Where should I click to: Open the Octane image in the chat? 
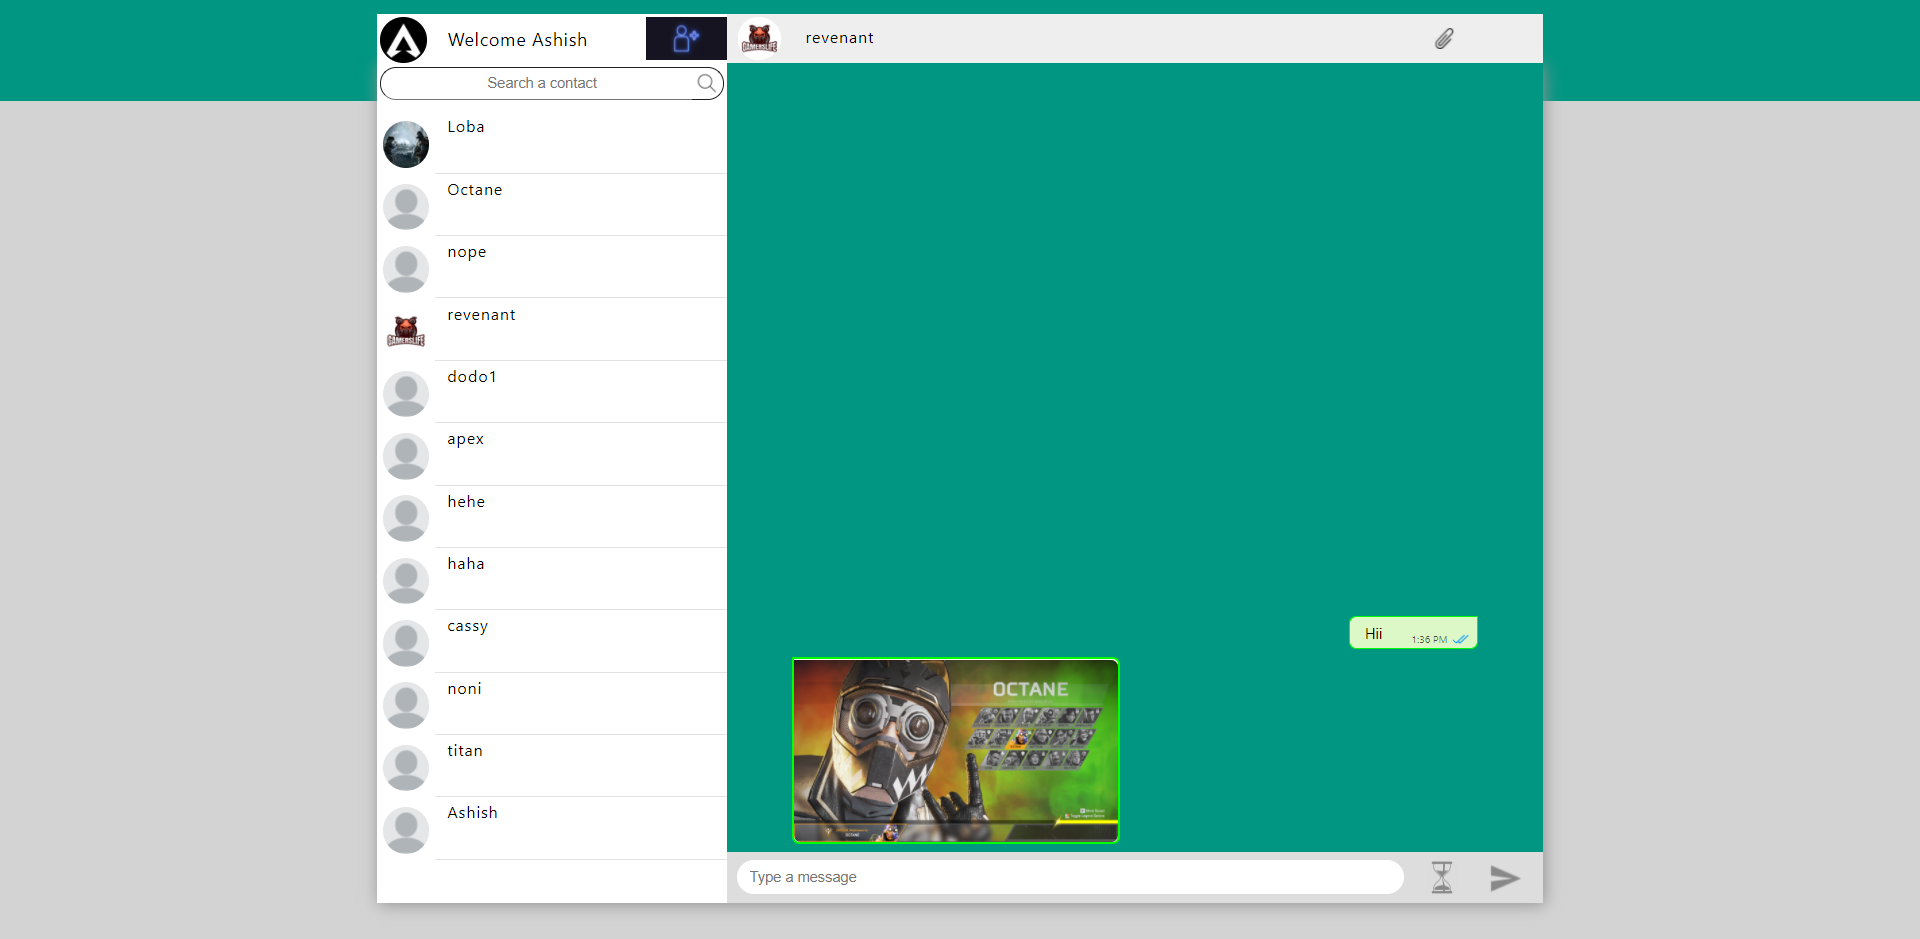point(955,750)
